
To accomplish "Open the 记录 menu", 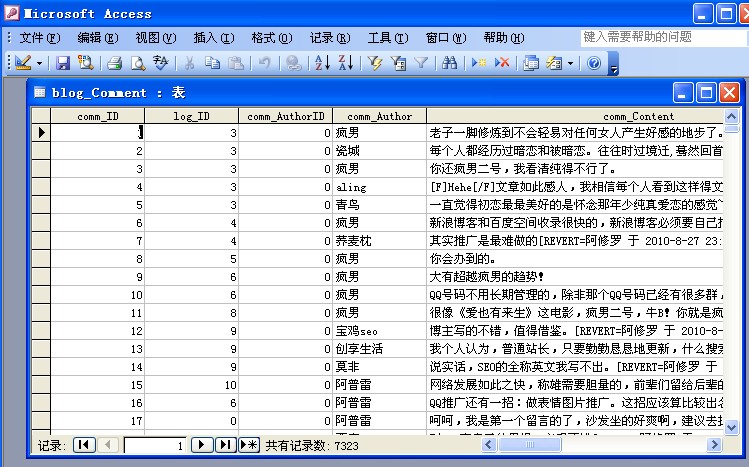I will (x=330, y=38).
